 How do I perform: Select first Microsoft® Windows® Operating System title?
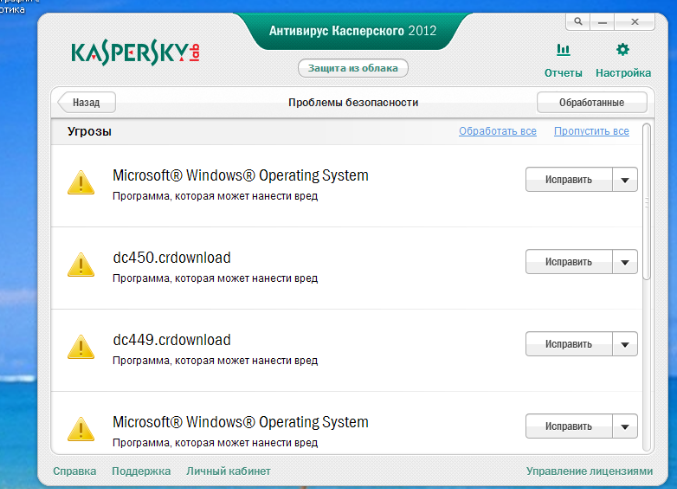point(240,176)
